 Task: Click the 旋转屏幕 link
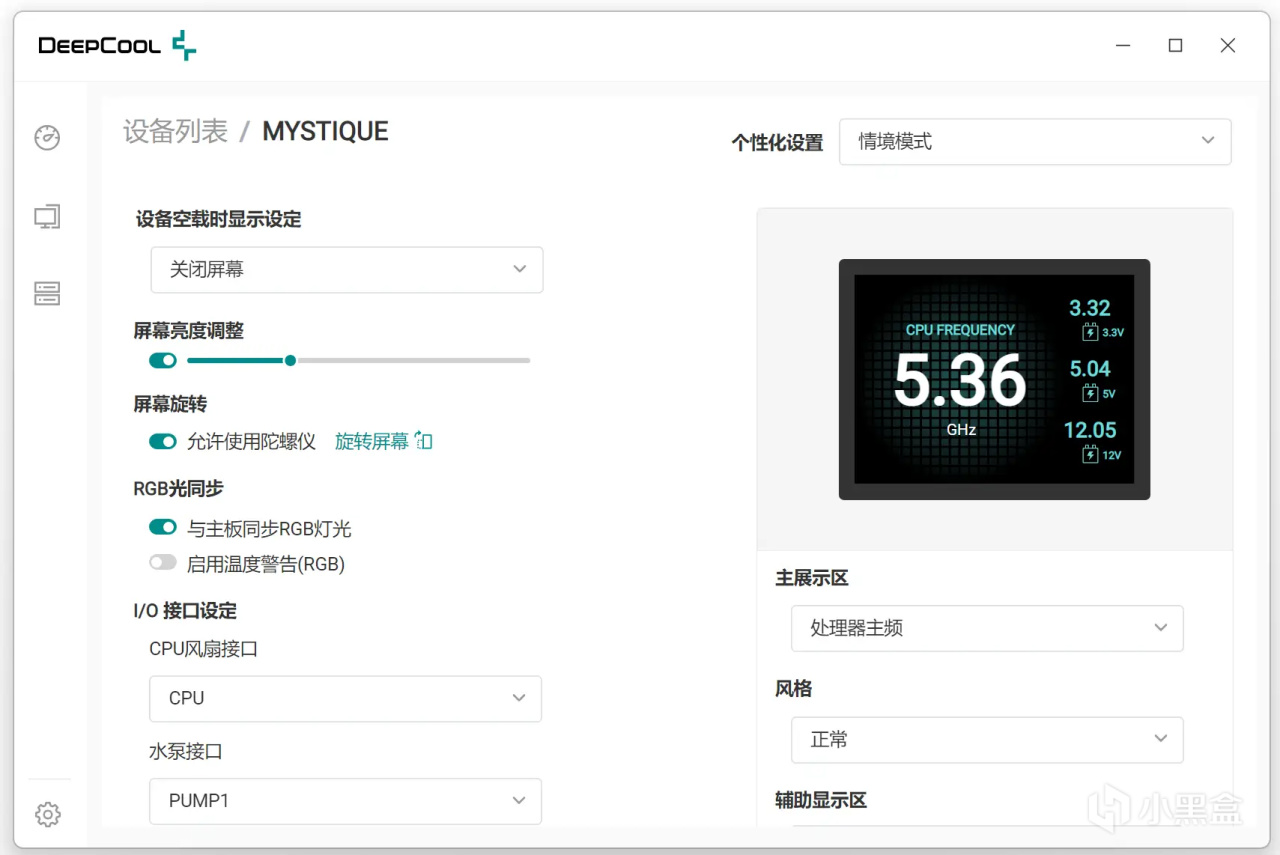pyautogui.click(x=372, y=441)
